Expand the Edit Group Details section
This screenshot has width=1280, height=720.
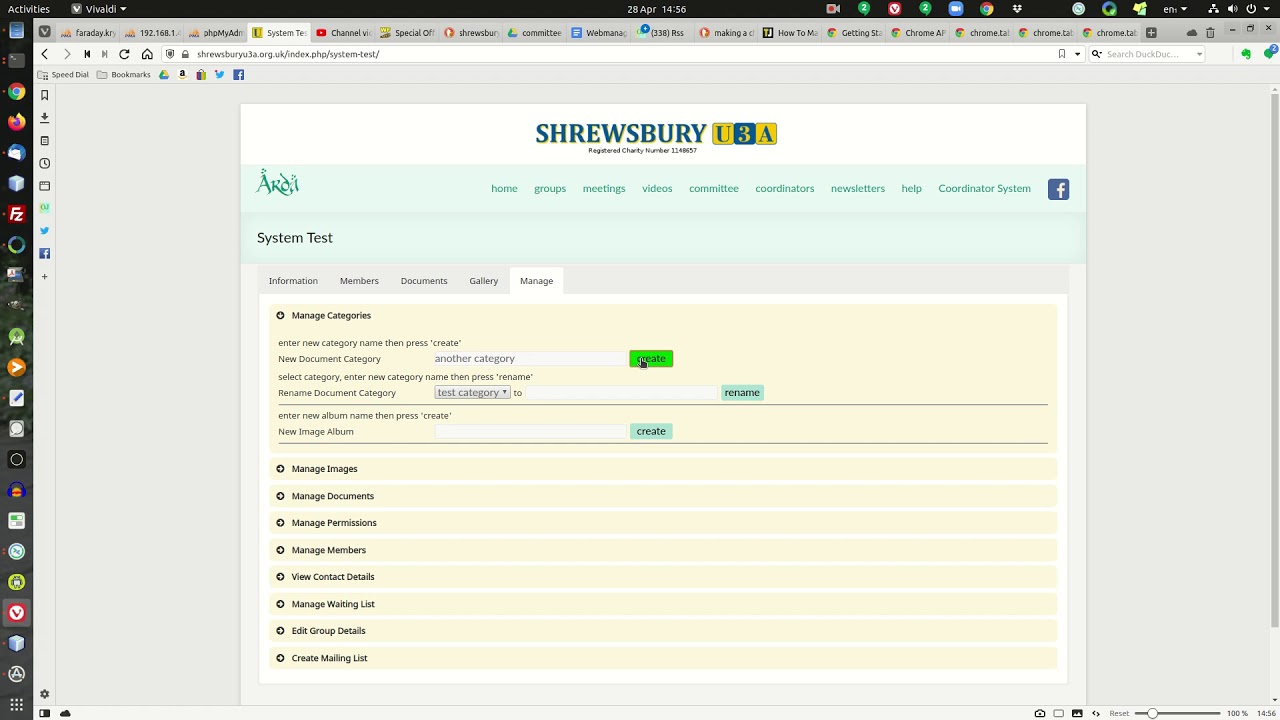point(663,631)
